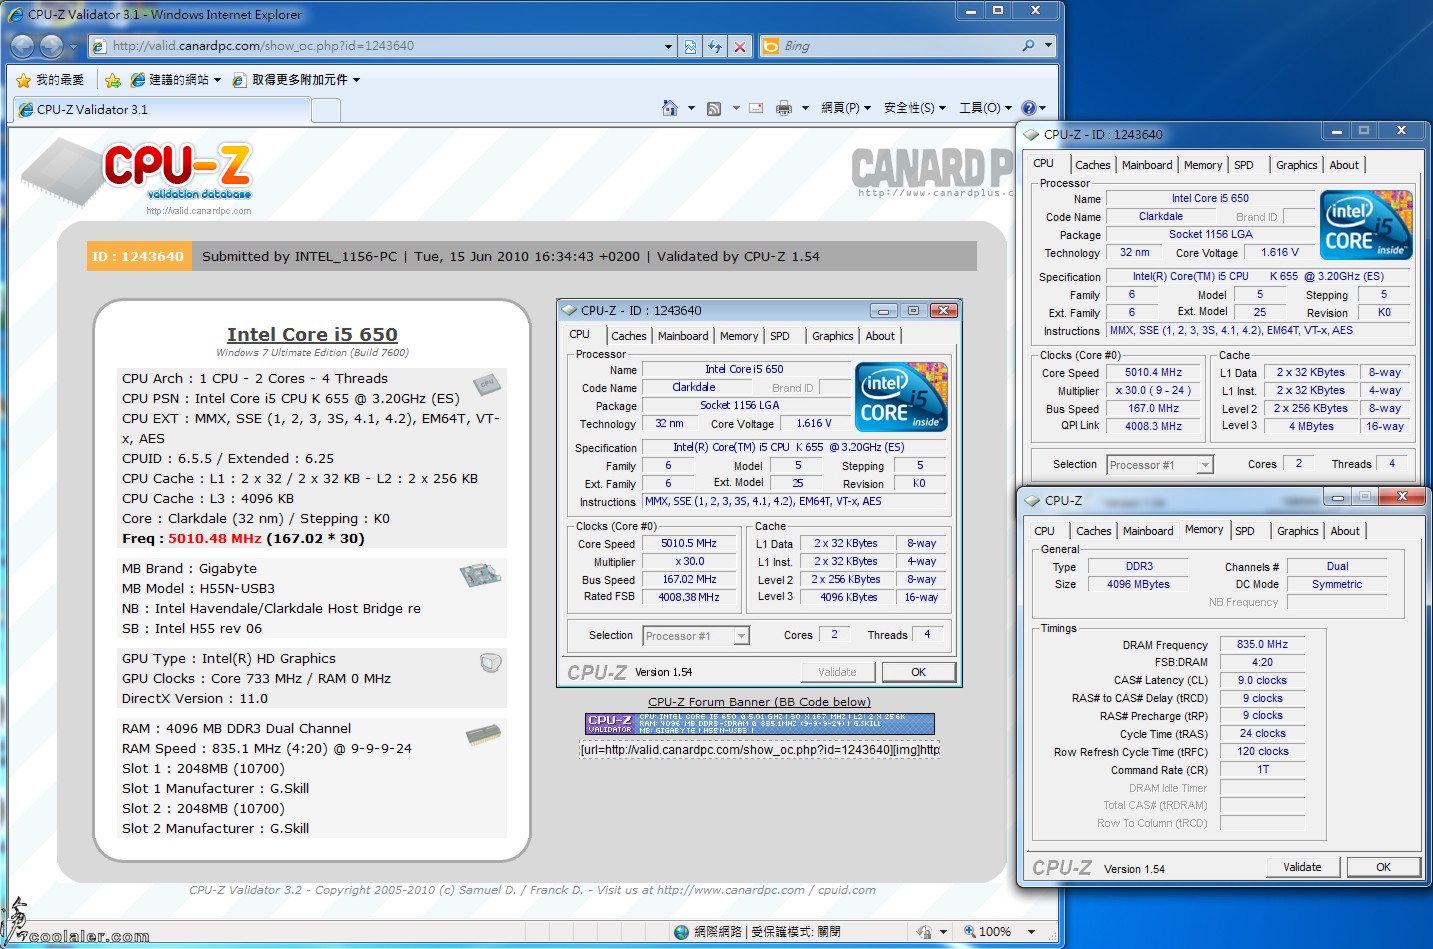The width and height of the screenshot is (1433, 949).
Task: Click the Home icon in command bar
Action: pos(670,108)
